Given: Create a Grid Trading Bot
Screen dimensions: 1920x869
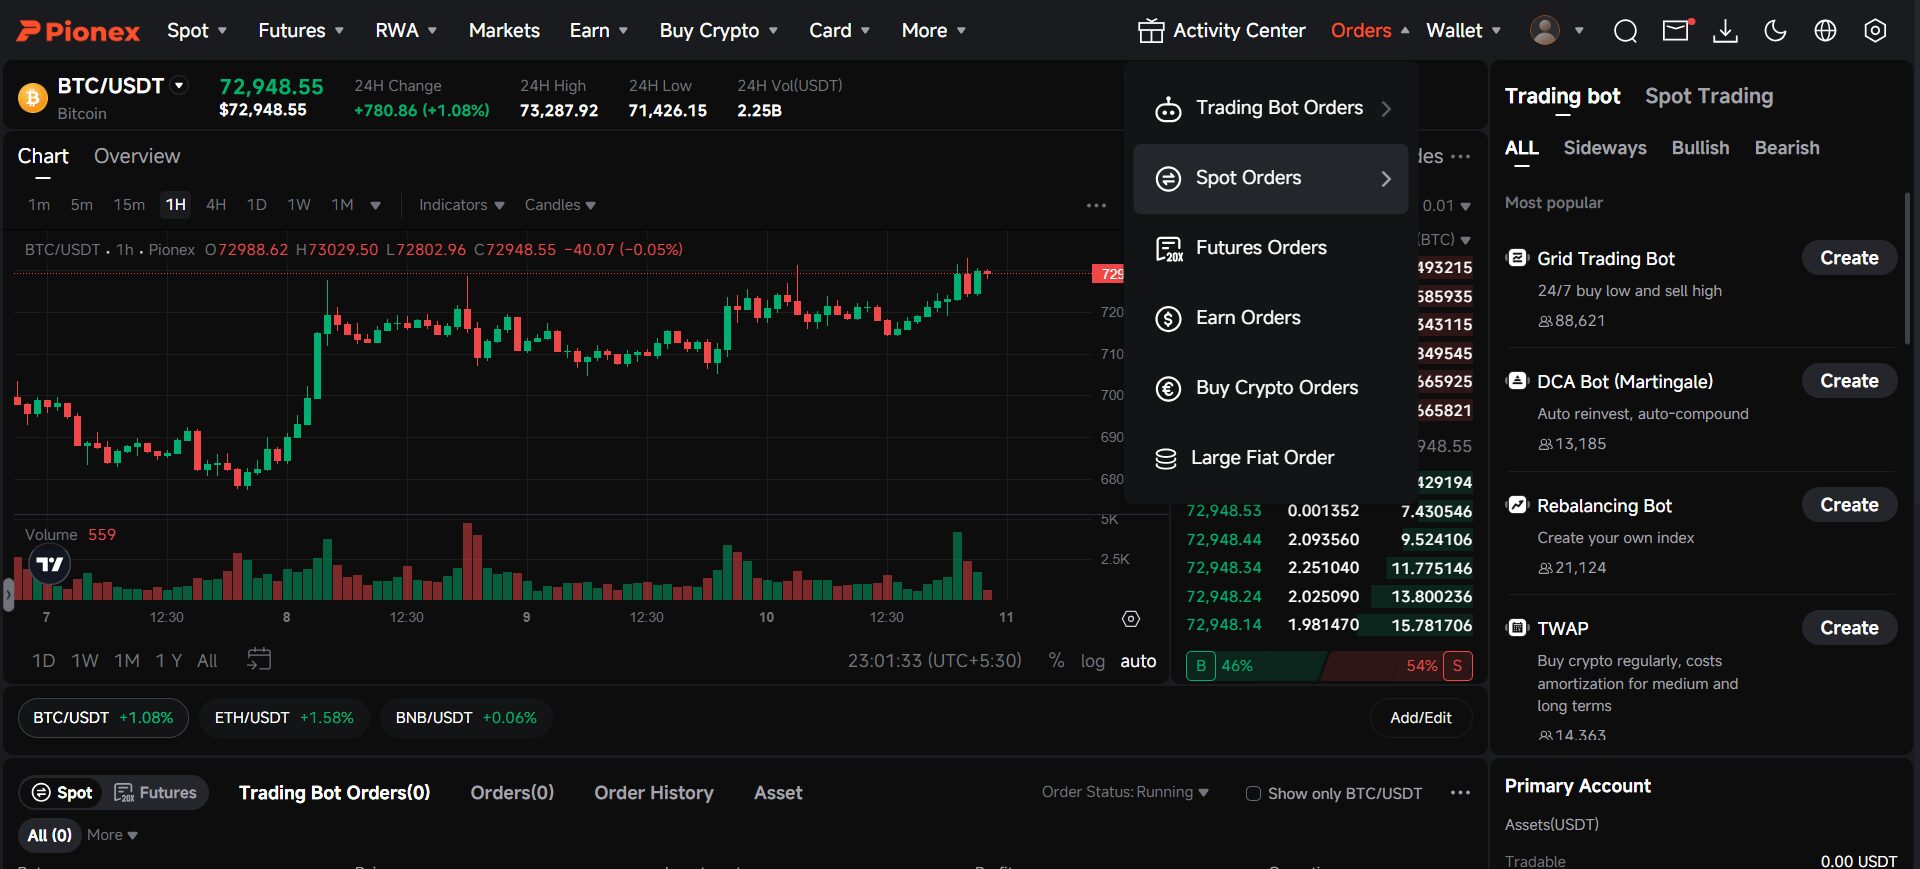Looking at the screenshot, I should [x=1849, y=258].
